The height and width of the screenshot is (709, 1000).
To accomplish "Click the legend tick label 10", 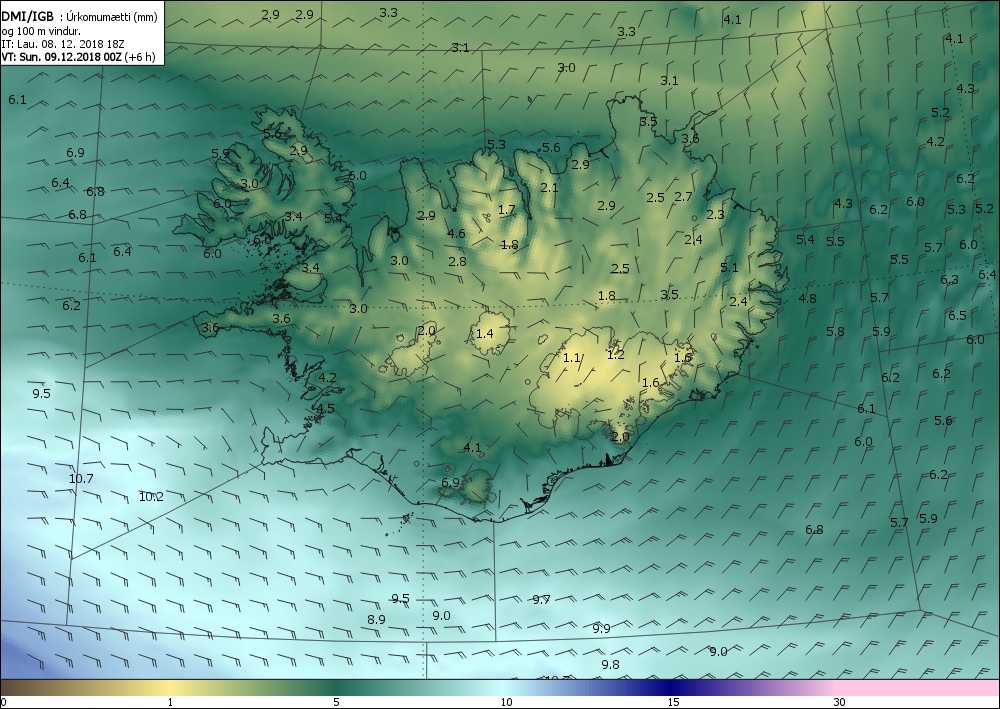I will tap(506, 702).
